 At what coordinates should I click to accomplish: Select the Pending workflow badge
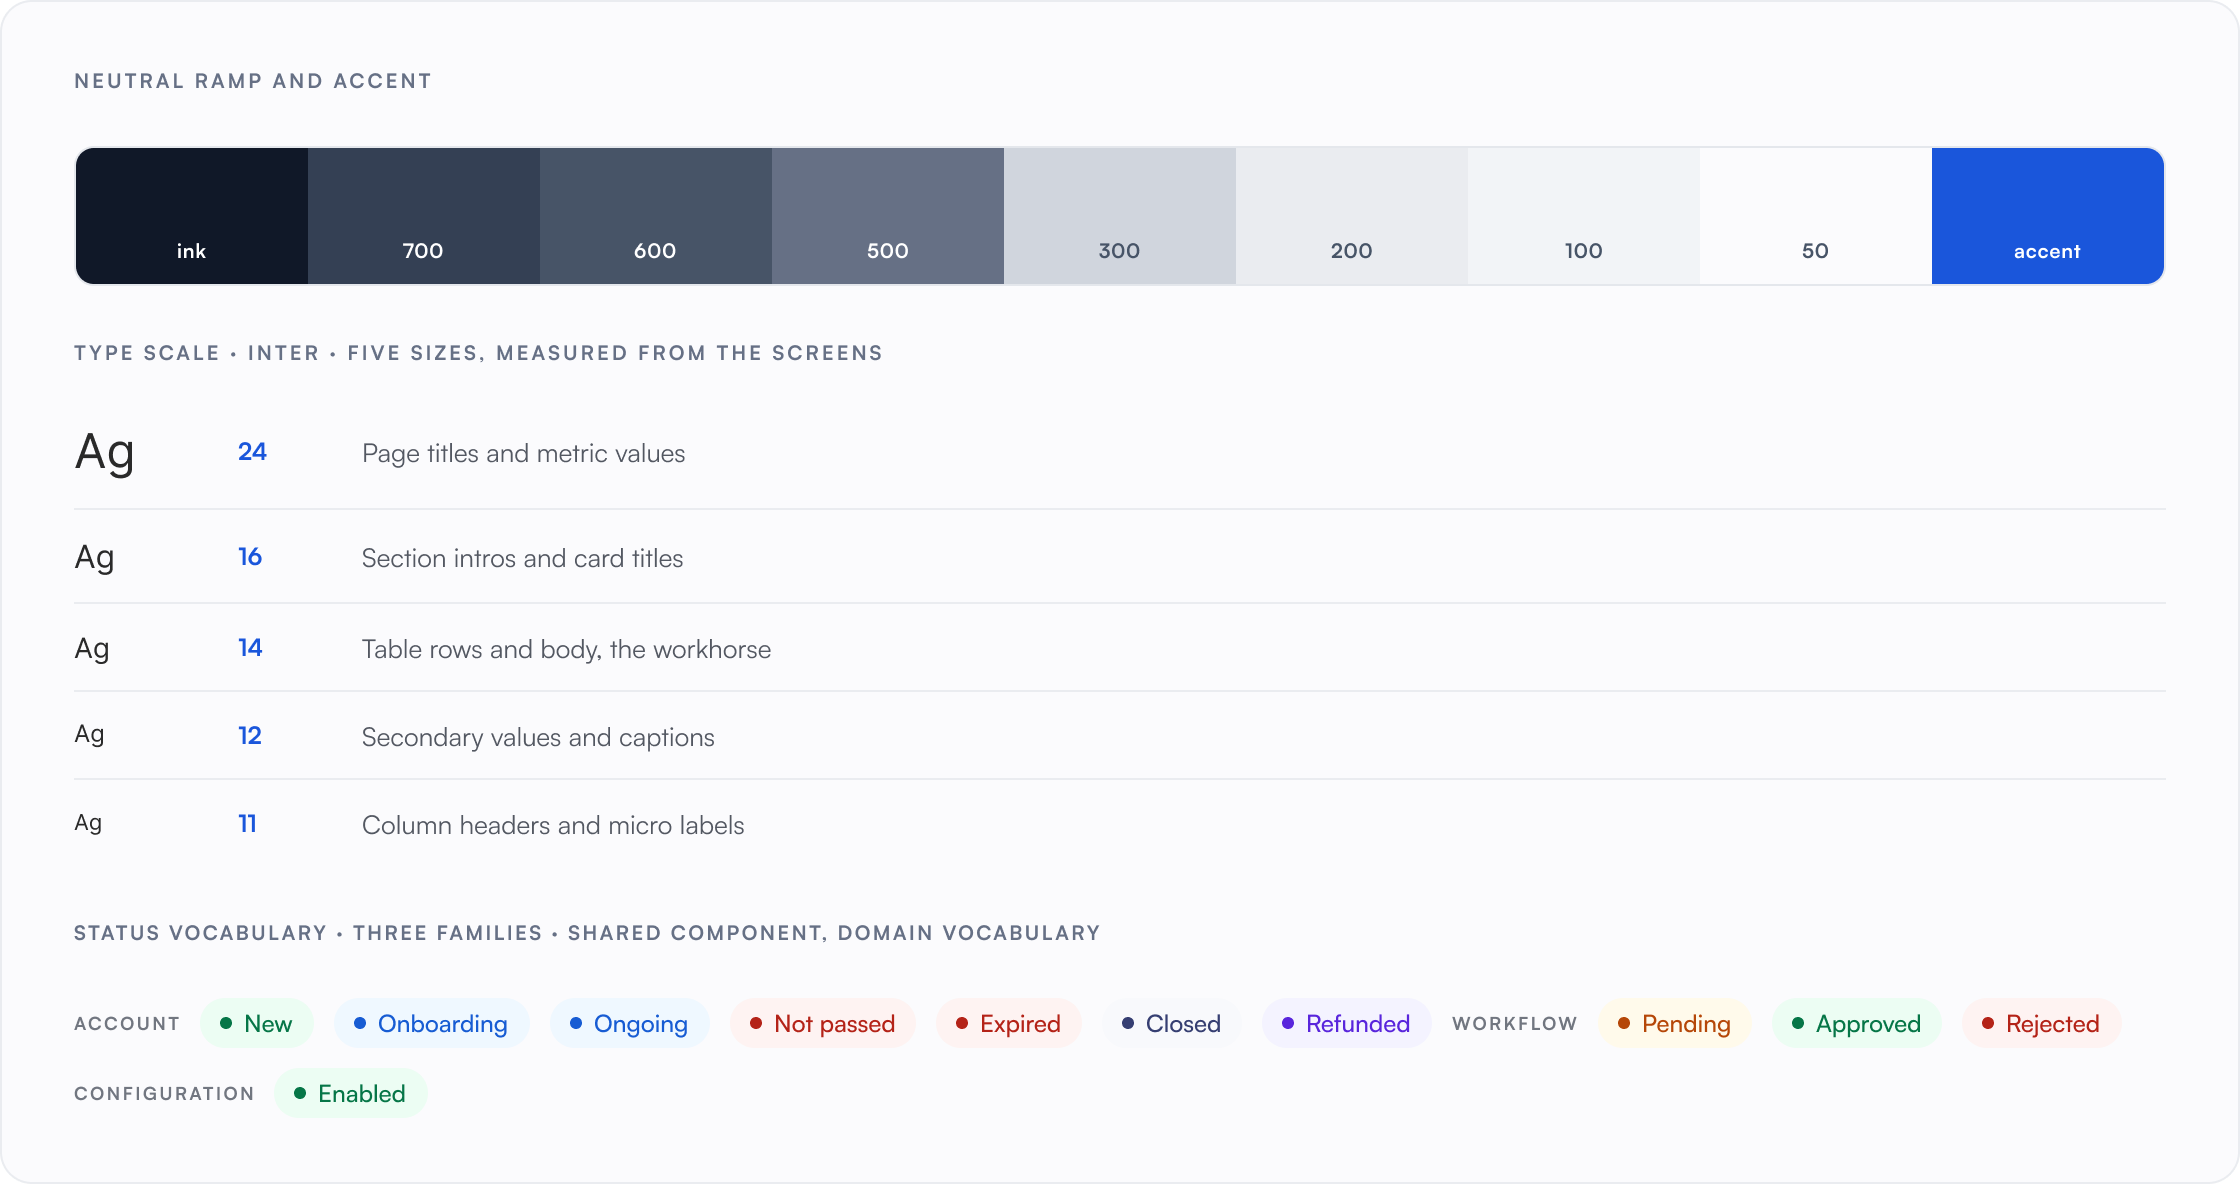(x=1675, y=1023)
